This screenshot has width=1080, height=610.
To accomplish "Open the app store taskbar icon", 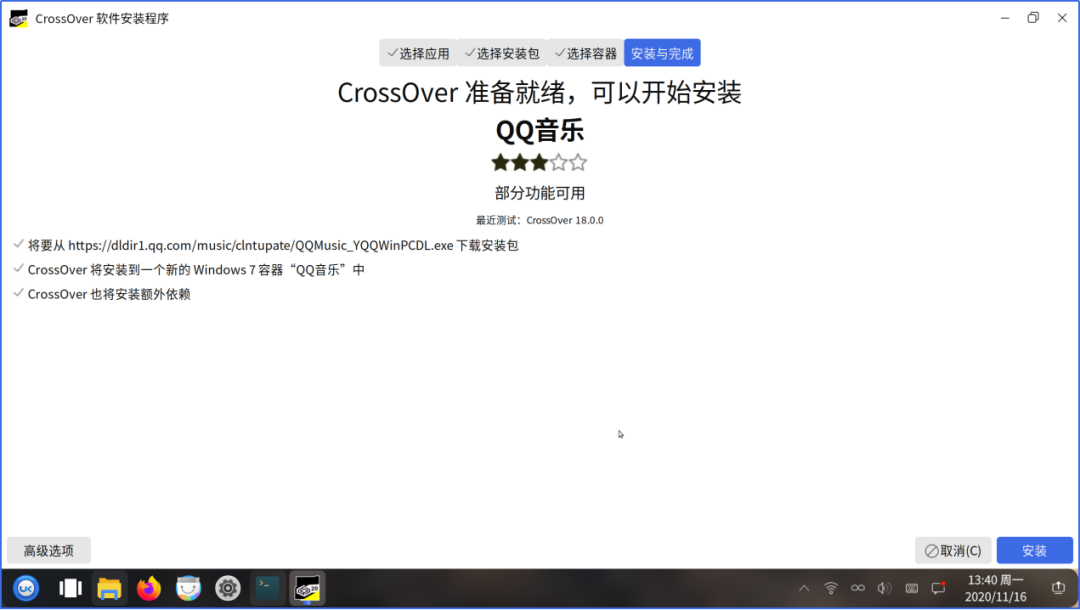I will pyautogui.click(x=189, y=588).
